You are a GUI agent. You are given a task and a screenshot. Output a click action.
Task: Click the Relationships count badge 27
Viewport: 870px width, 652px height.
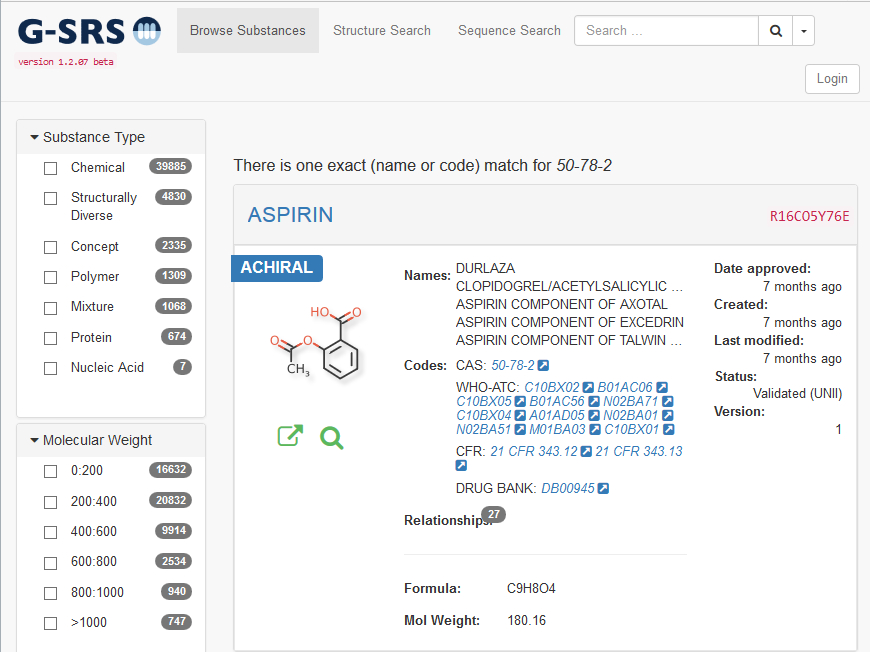tap(493, 514)
